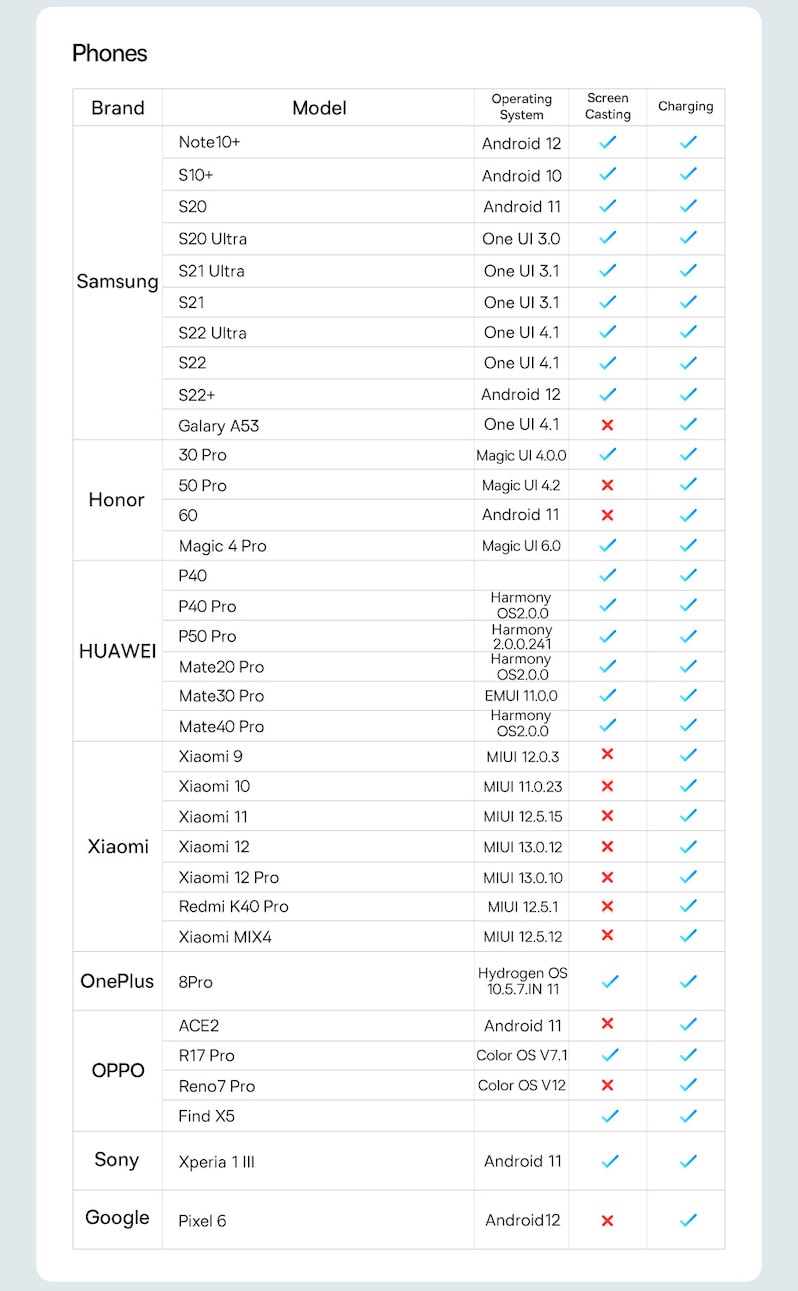Image resolution: width=798 pixels, height=1291 pixels.
Task: Click the Screen Casting checkmark for Note10+
Action: pyautogui.click(x=607, y=143)
